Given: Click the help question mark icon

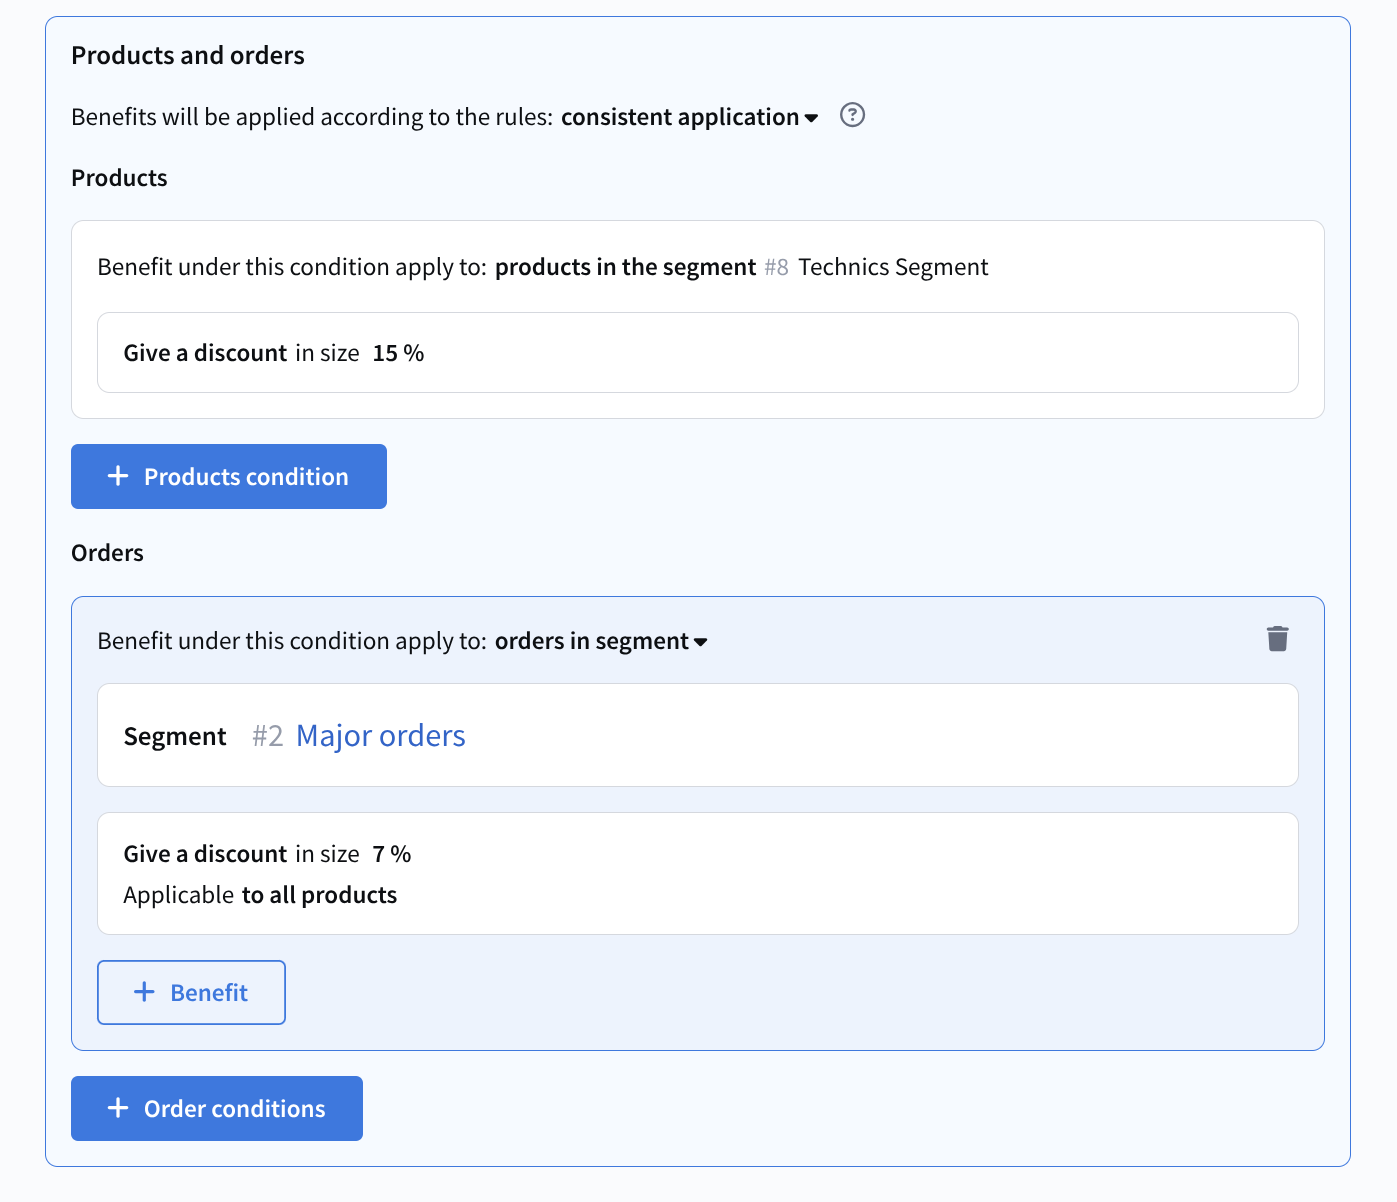Looking at the screenshot, I should [852, 115].
